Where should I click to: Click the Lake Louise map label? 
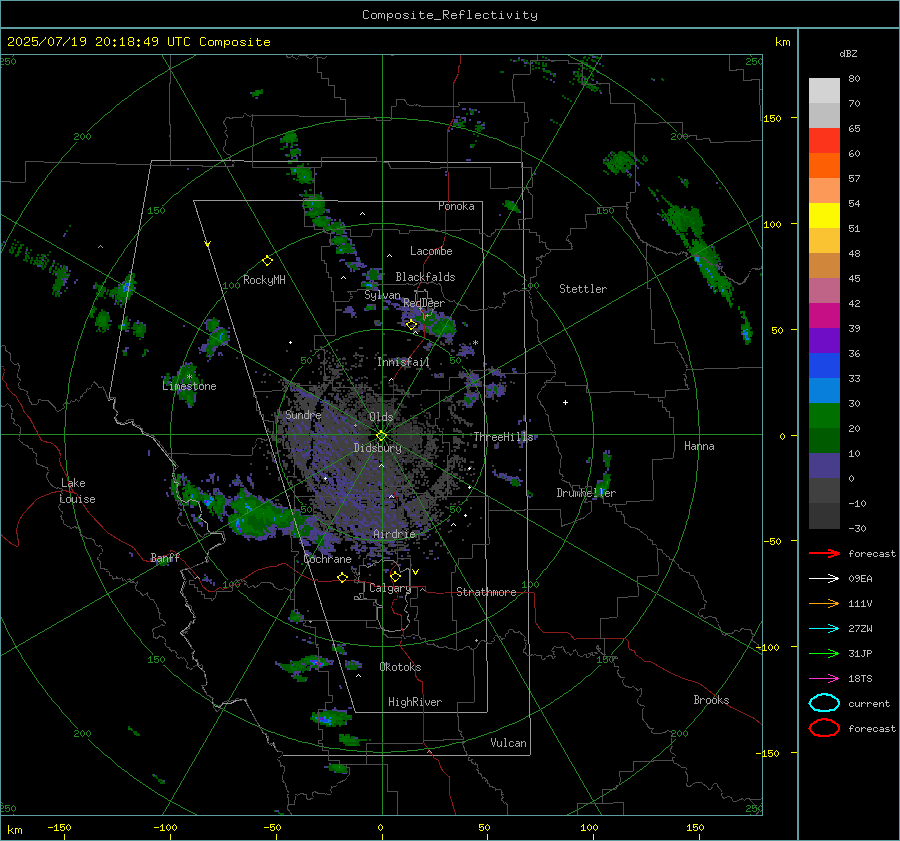(x=78, y=491)
